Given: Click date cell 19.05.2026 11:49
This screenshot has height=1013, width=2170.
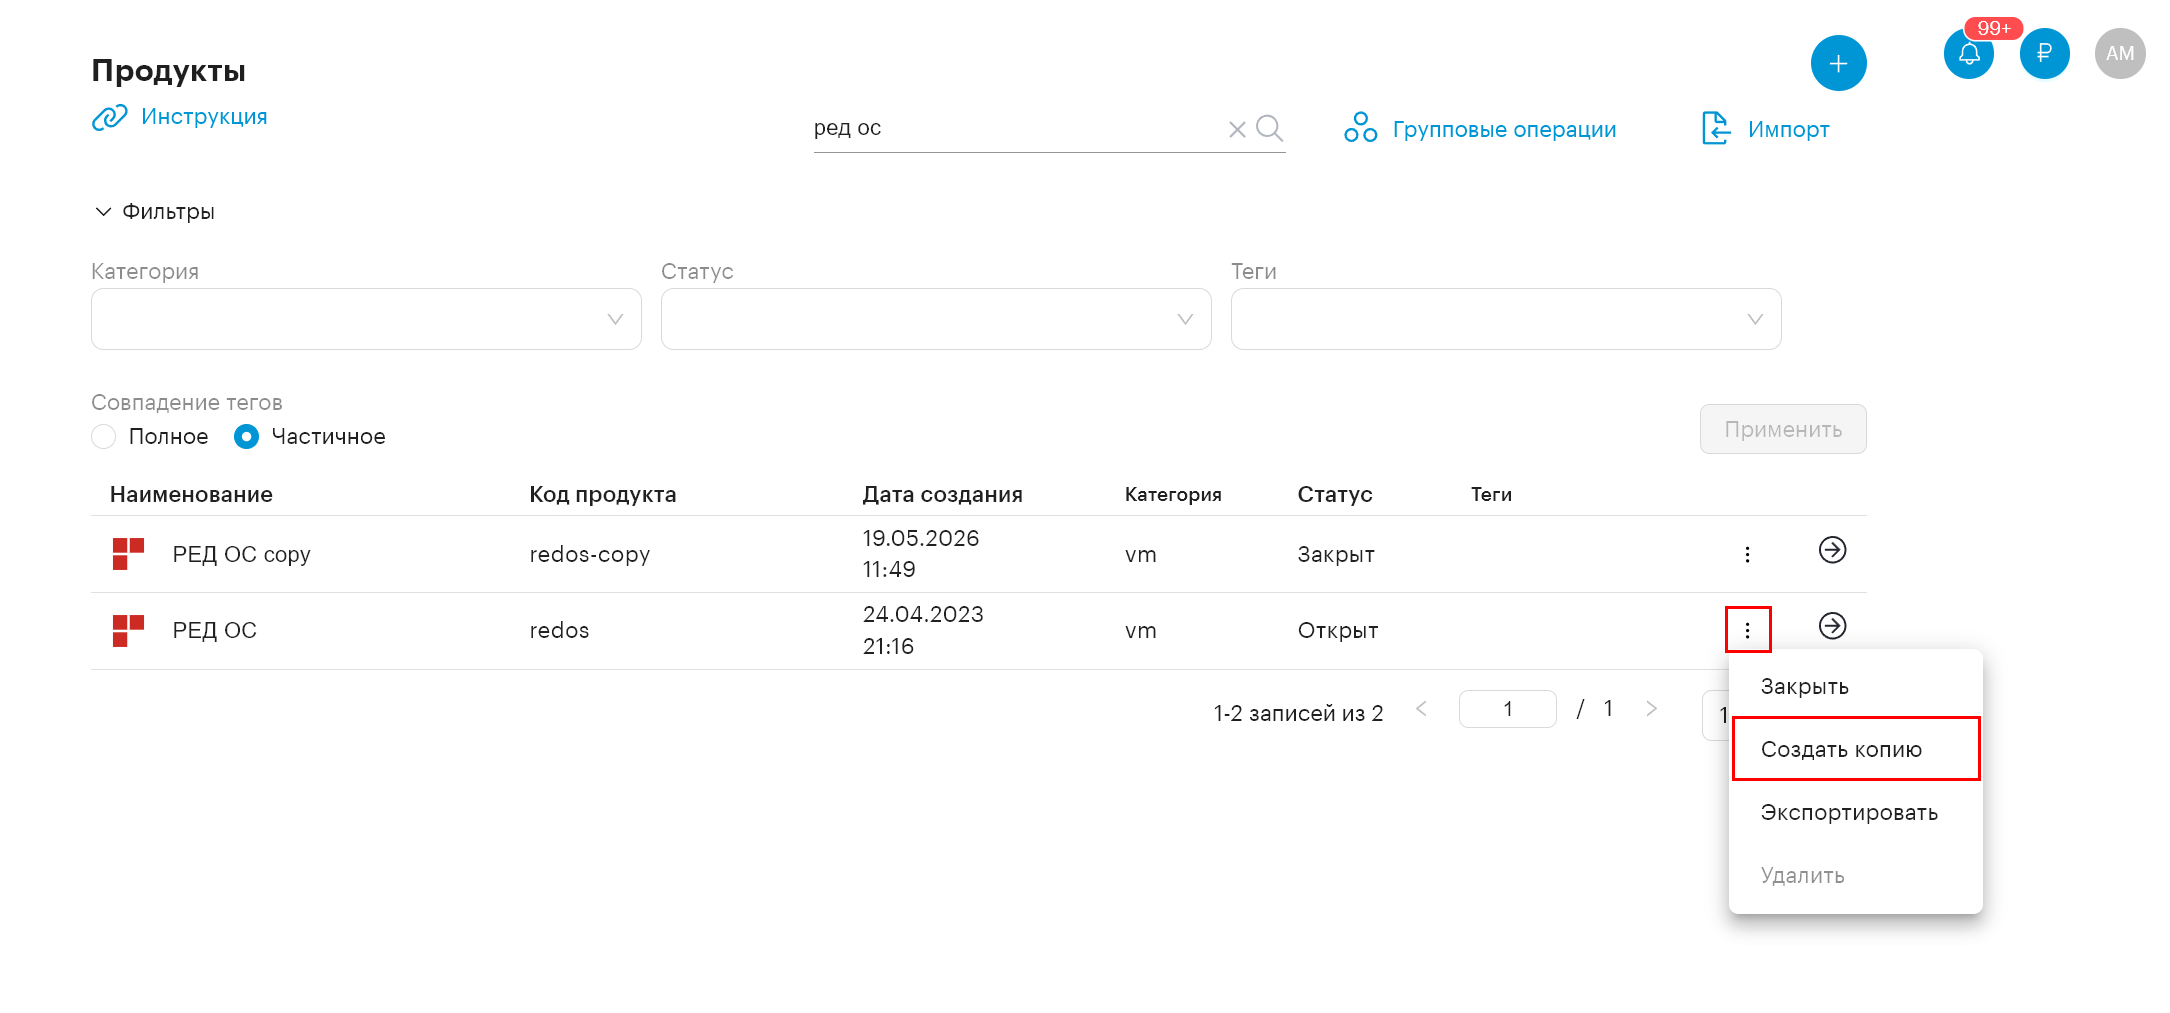Looking at the screenshot, I should click(x=921, y=554).
